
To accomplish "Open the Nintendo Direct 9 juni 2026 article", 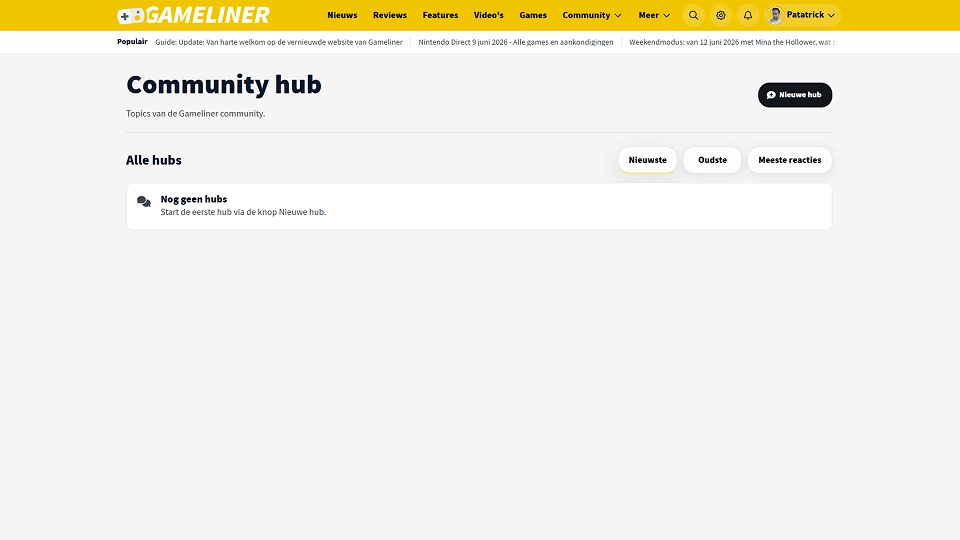I will [516, 42].
